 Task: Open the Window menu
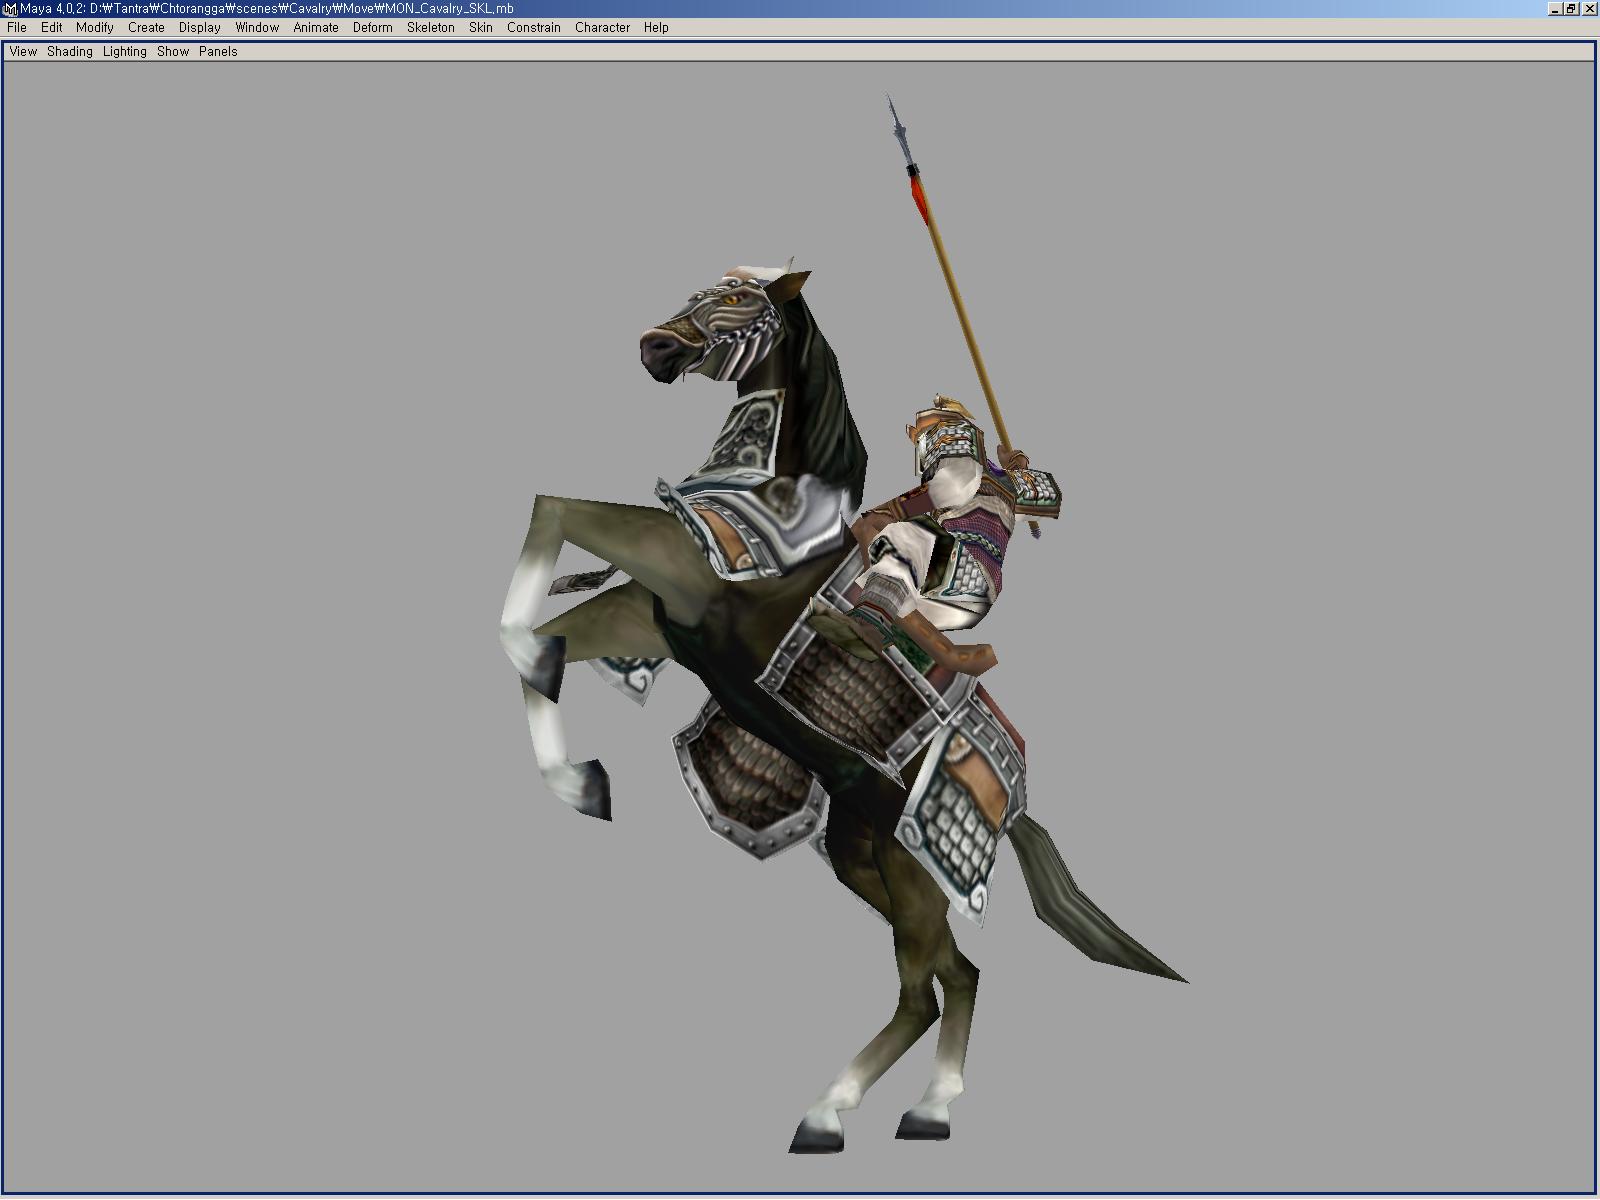[257, 28]
